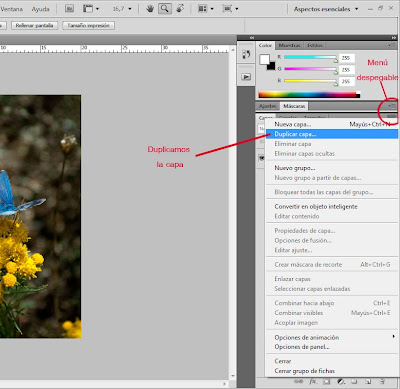Expand the Arrange Documents dropdown arrow
The image size is (400, 389).
point(212,9)
